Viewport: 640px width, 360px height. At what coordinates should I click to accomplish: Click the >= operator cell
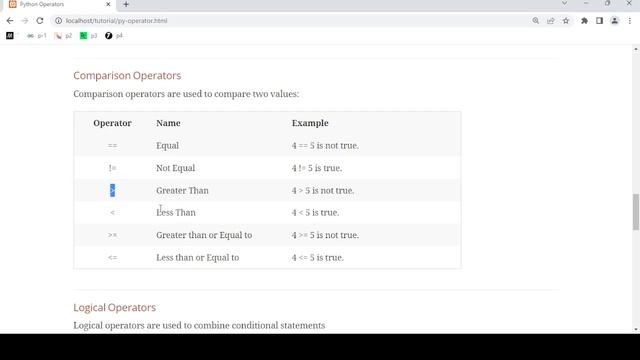click(x=112, y=235)
